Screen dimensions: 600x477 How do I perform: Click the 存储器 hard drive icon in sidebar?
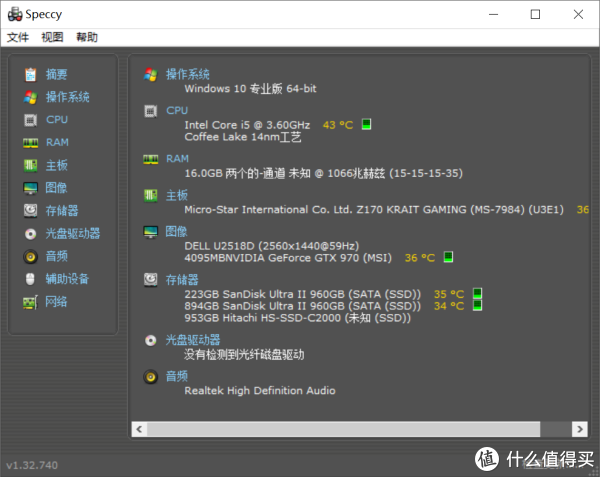pos(31,211)
